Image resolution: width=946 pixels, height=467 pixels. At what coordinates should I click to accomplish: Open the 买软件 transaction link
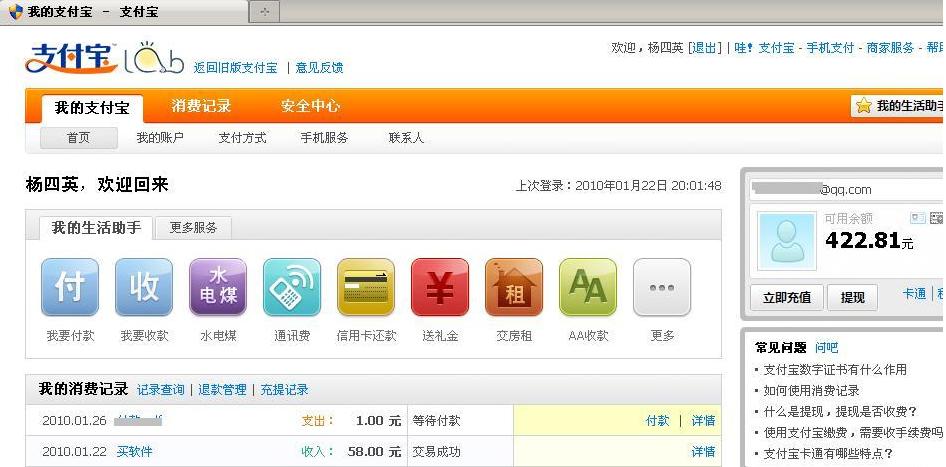pyautogui.click(x=135, y=451)
